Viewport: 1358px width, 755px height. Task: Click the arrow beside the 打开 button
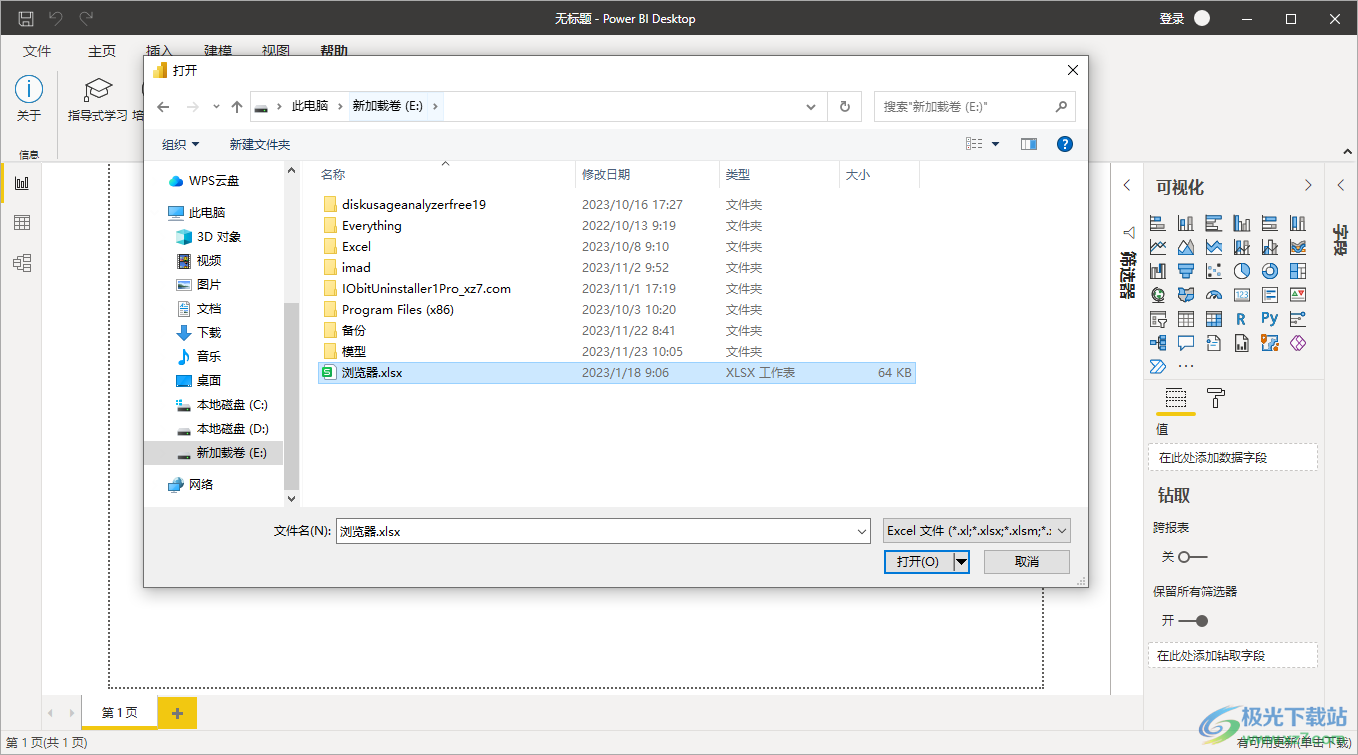coord(961,562)
